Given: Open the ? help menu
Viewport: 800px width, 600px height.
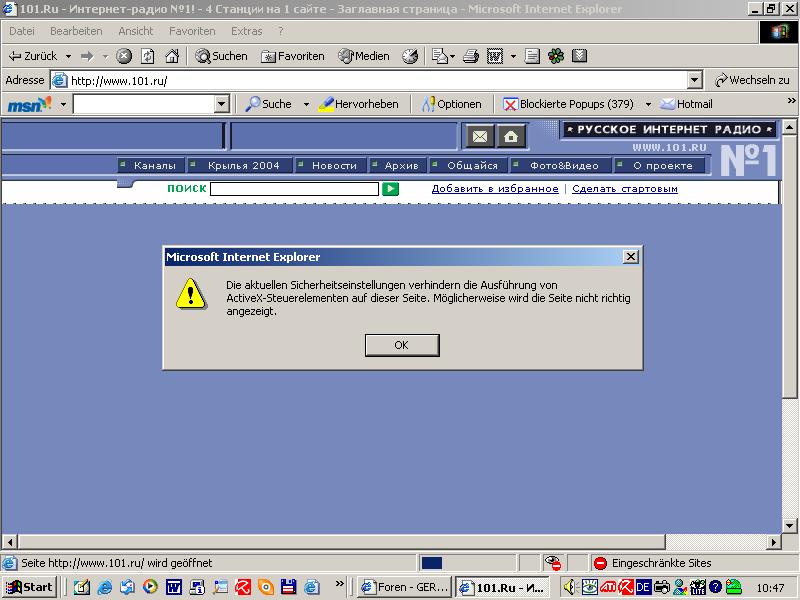Looking at the screenshot, I should pyautogui.click(x=281, y=31).
